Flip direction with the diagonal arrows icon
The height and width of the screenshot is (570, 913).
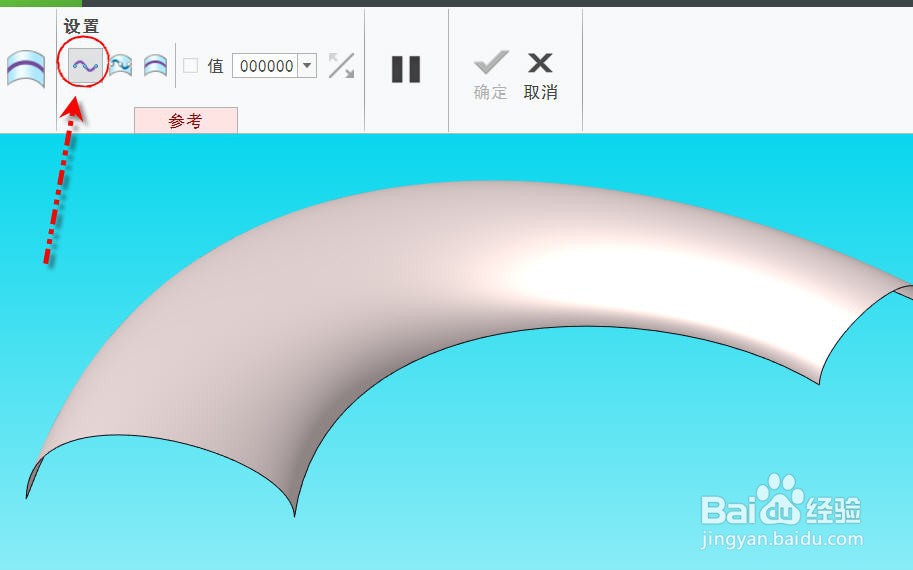(x=341, y=65)
